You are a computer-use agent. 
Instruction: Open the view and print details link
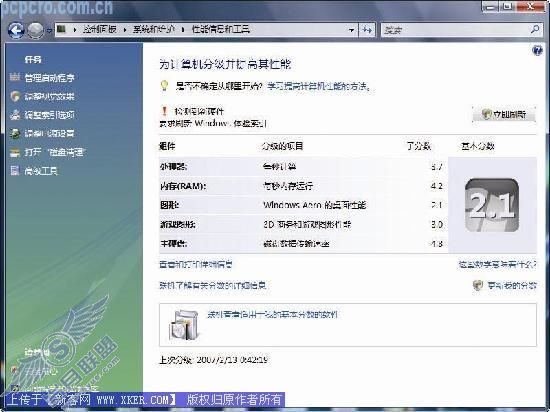point(196,264)
